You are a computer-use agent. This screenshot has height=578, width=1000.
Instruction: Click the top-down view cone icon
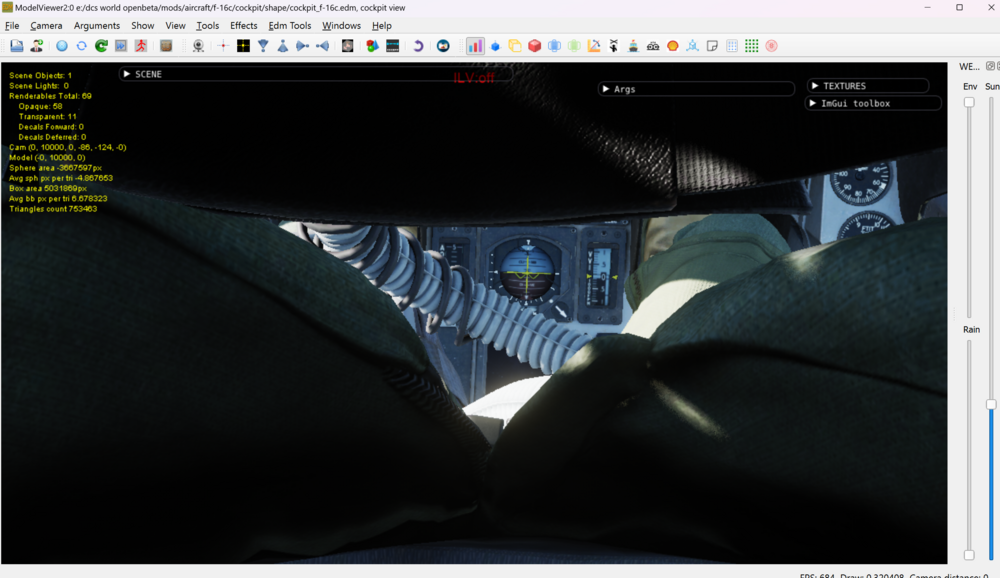(x=263, y=46)
